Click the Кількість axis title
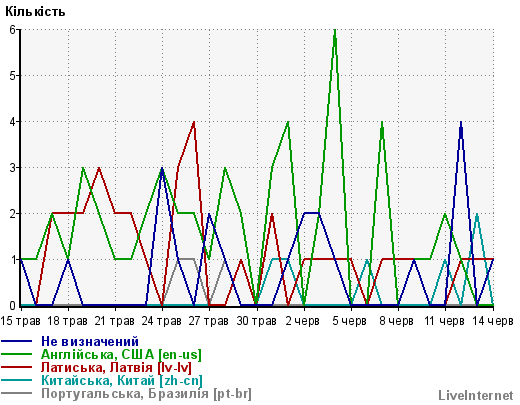The image size is (520, 405). coord(35,11)
